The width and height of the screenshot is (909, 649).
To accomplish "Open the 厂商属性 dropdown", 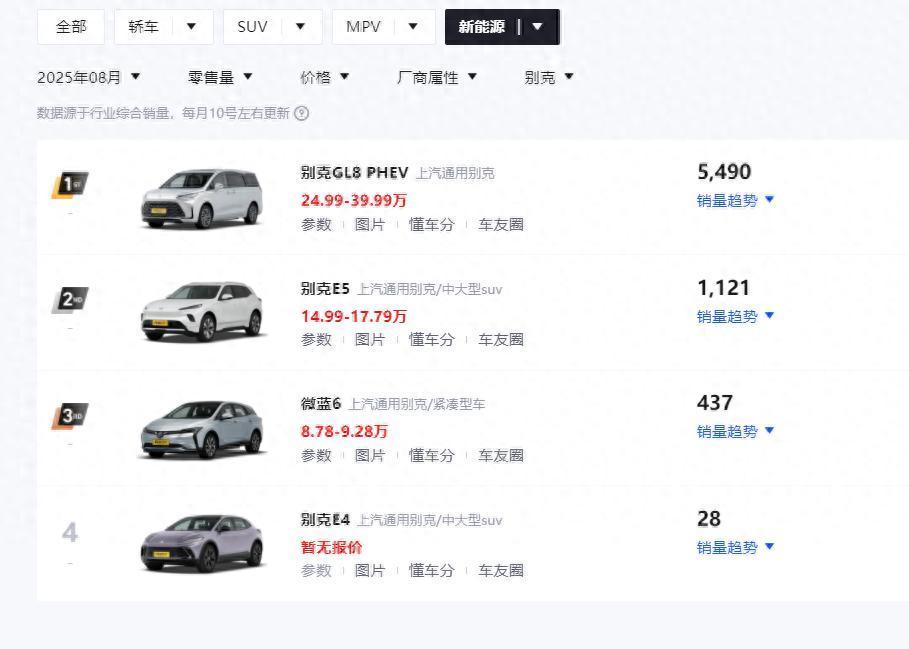I will tap(437, 77).
